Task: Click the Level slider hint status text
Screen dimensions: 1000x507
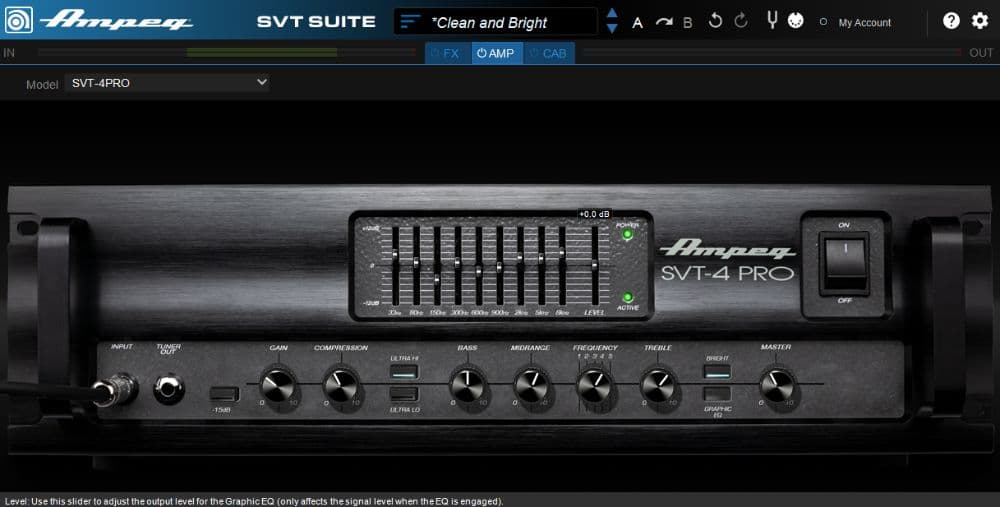Action: (254, 501)
